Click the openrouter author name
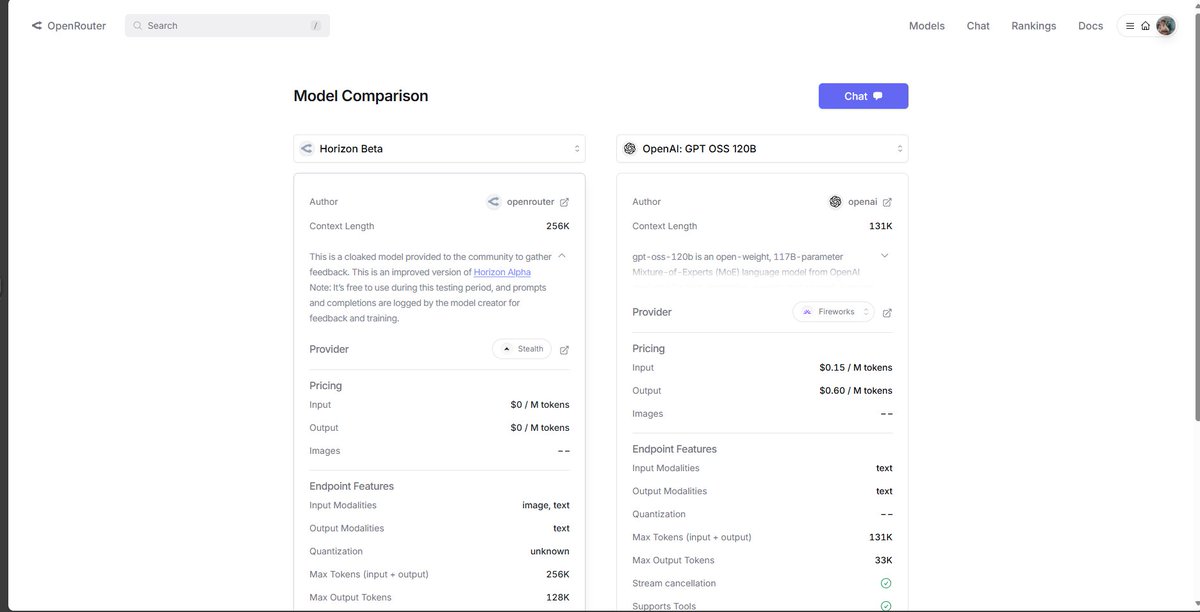Image resolution: width=1200 pixels, height=612 pixels. 530,202
